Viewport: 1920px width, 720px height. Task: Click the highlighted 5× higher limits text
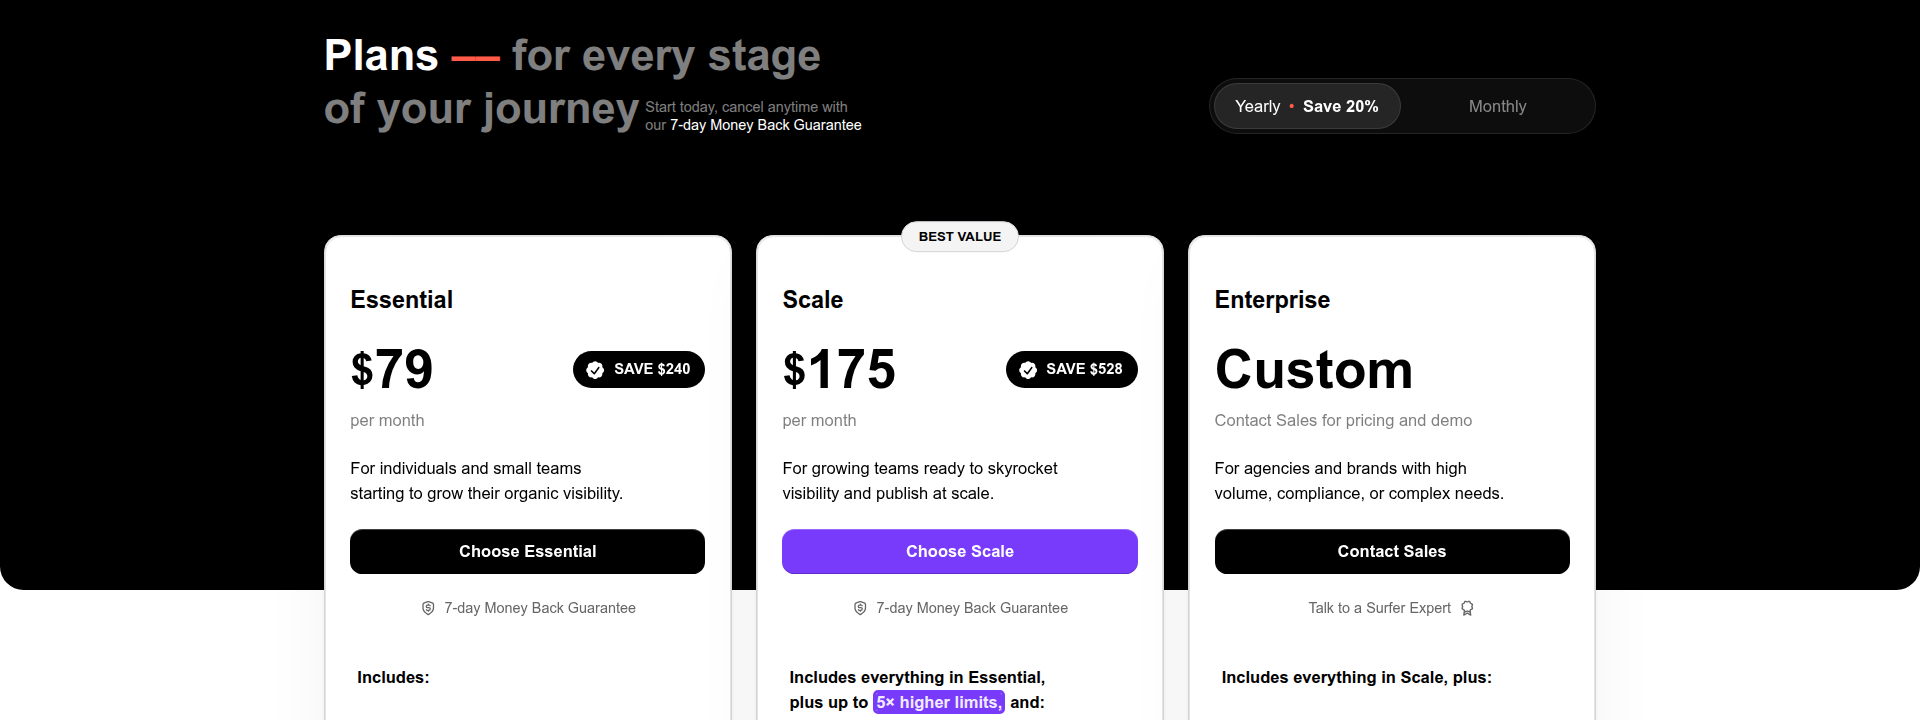point(938,702)
